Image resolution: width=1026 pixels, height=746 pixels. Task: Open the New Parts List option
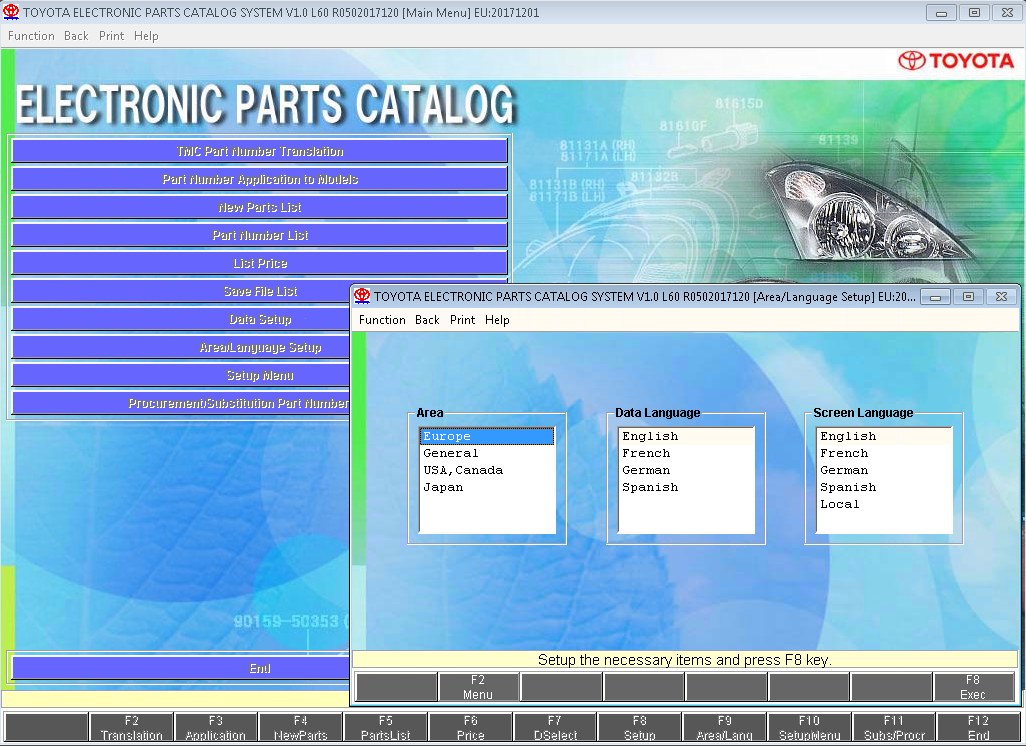(x=259, y=208)
